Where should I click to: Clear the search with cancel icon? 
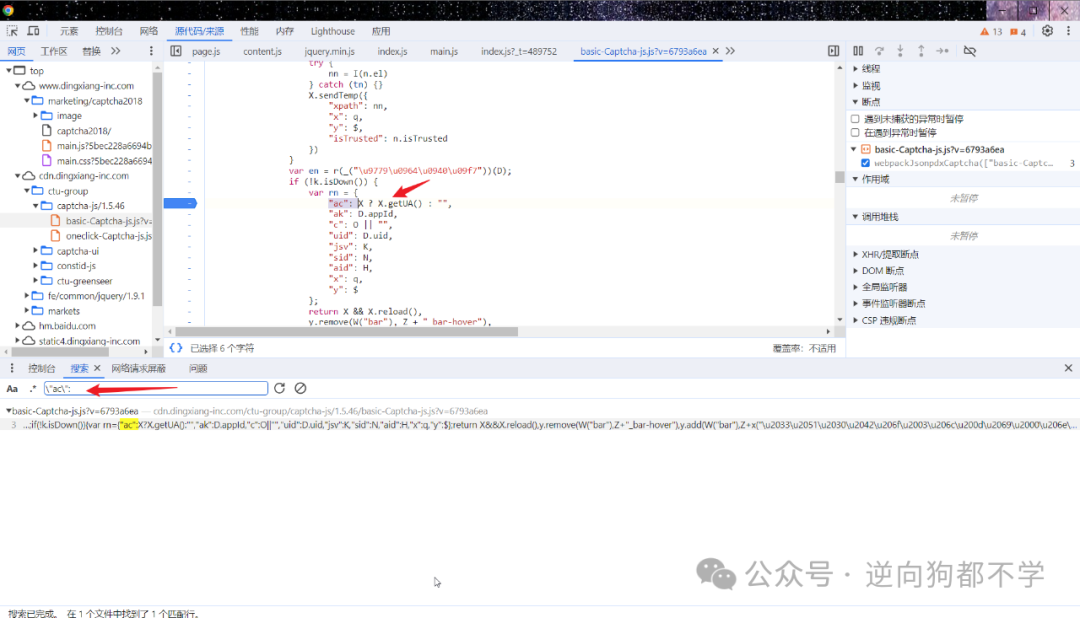(x=300, y=388)
